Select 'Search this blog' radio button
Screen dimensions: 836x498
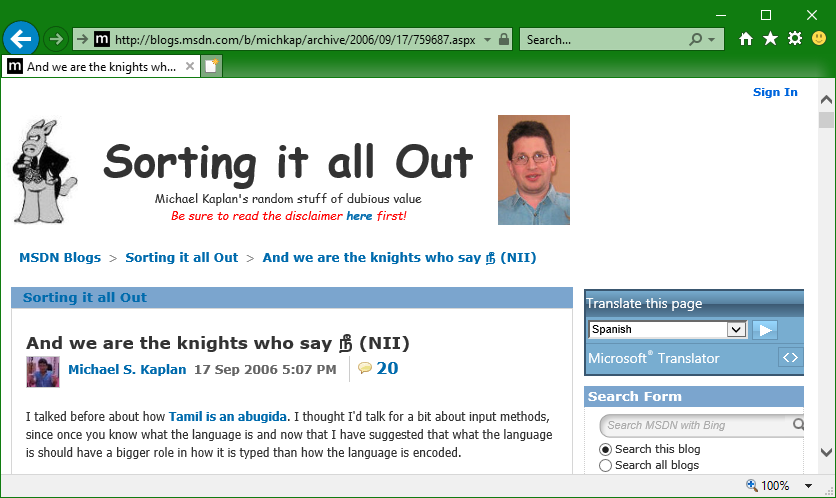coord(605,449)
